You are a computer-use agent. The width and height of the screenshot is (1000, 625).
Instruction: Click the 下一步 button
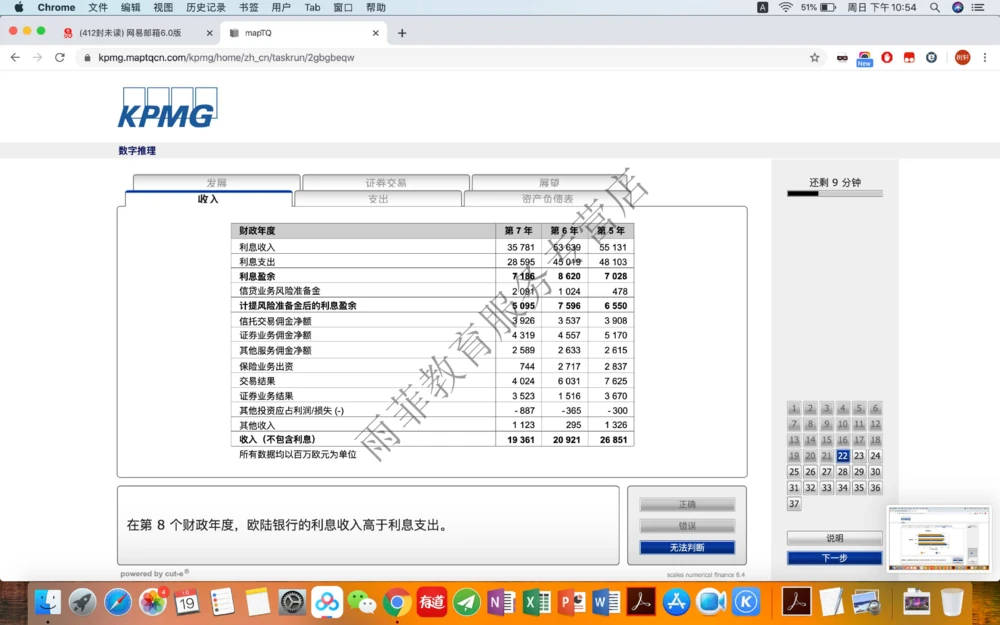[x=833, y=558]
